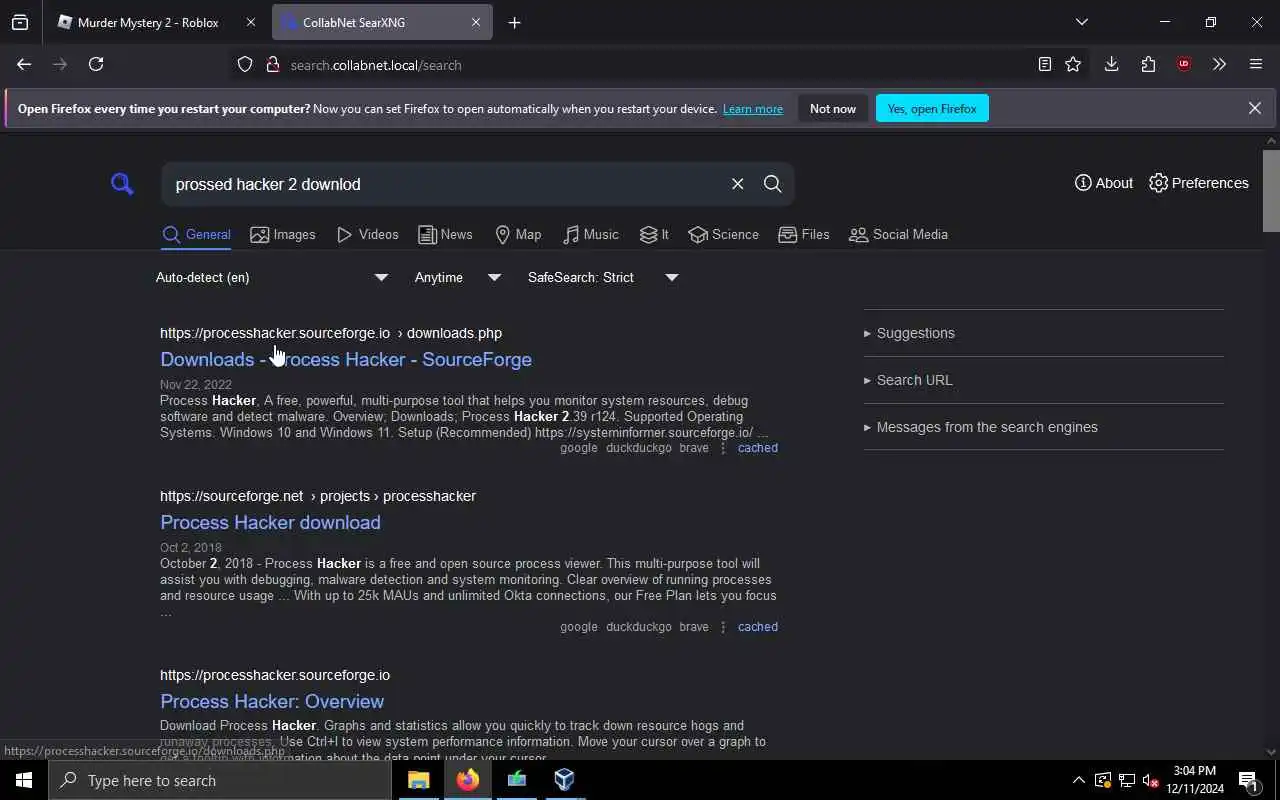
Task: Open Downloads - Process Hacker - SourceForge result
Action: click(346, 359)
